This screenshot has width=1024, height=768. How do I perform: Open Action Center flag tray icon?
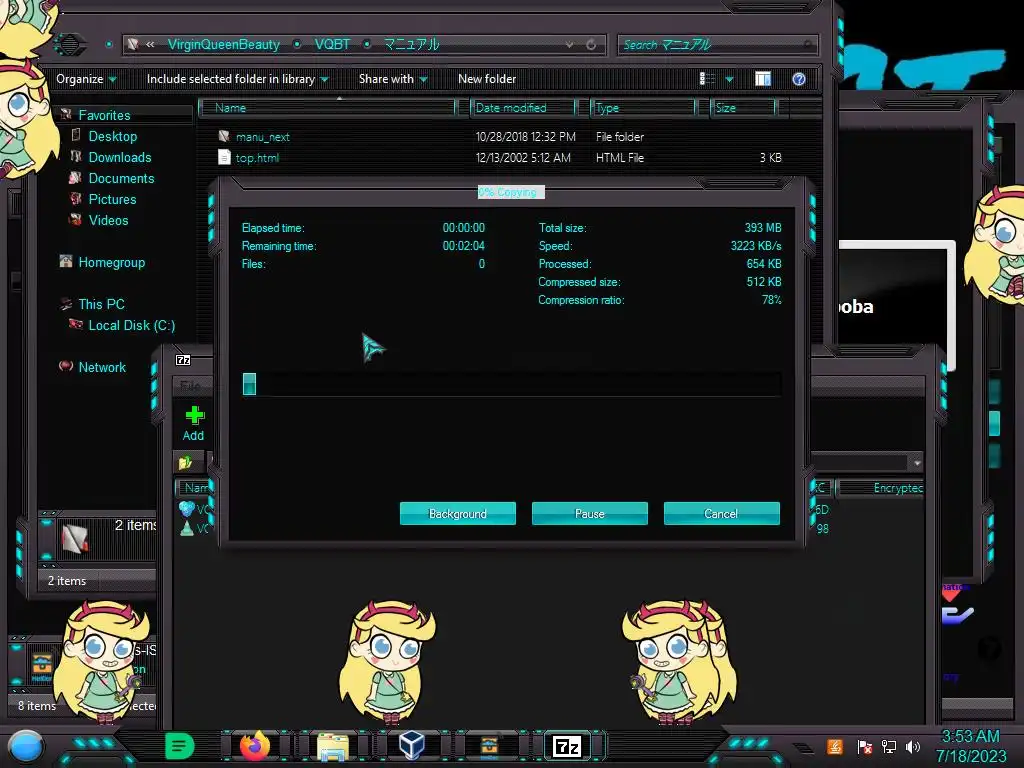865,746
